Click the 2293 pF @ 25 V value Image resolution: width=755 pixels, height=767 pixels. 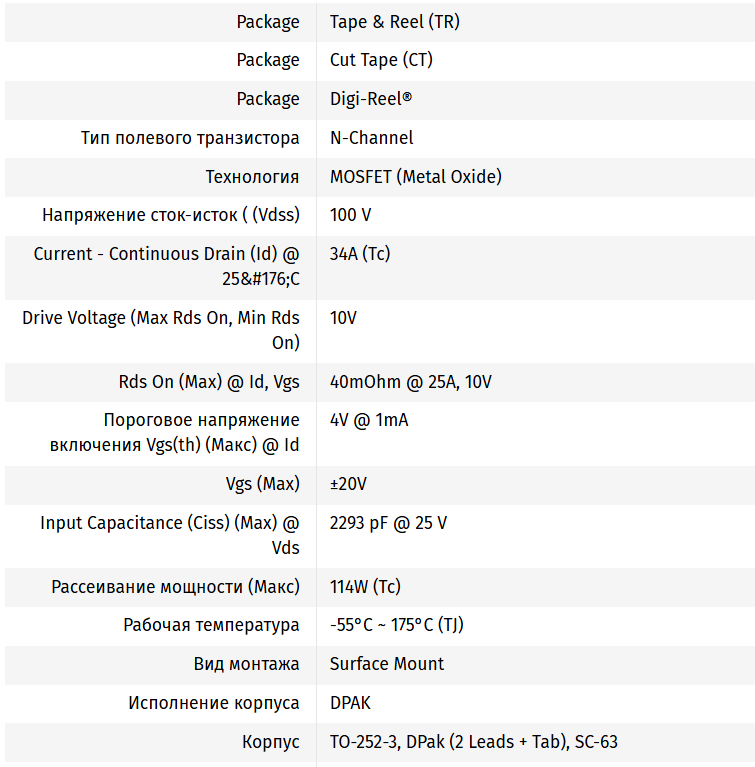pyautogui.click(x=389, y=523)
